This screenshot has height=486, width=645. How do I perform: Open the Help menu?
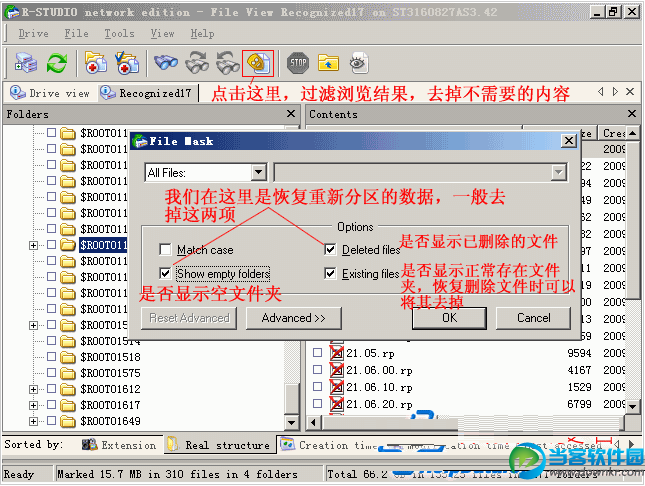tap(202, 33)
